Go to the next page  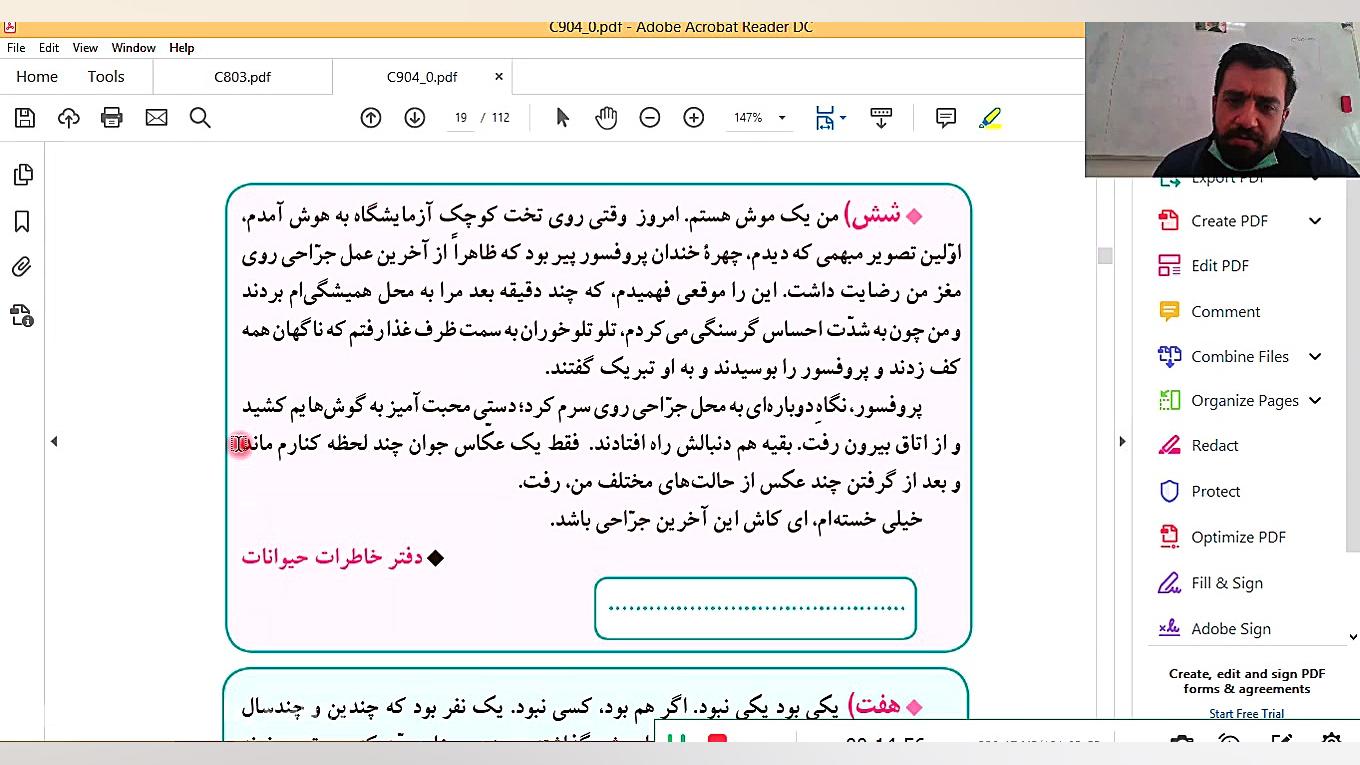(414, 117)
